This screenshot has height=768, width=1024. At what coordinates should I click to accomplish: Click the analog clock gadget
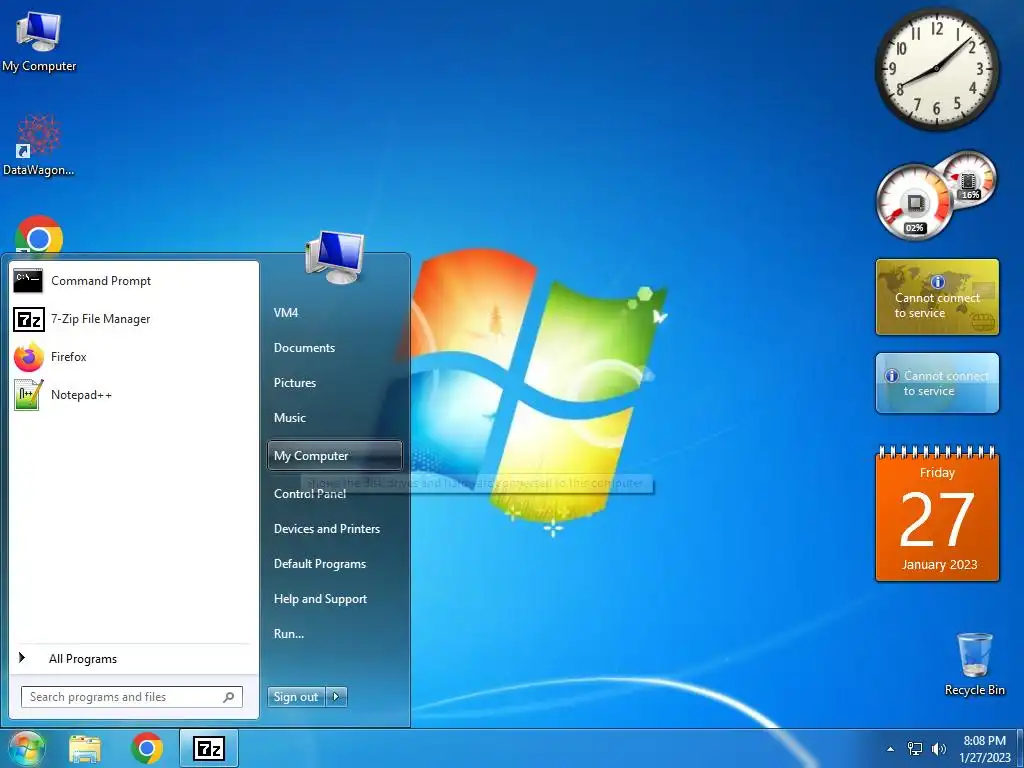click(936, 69)
